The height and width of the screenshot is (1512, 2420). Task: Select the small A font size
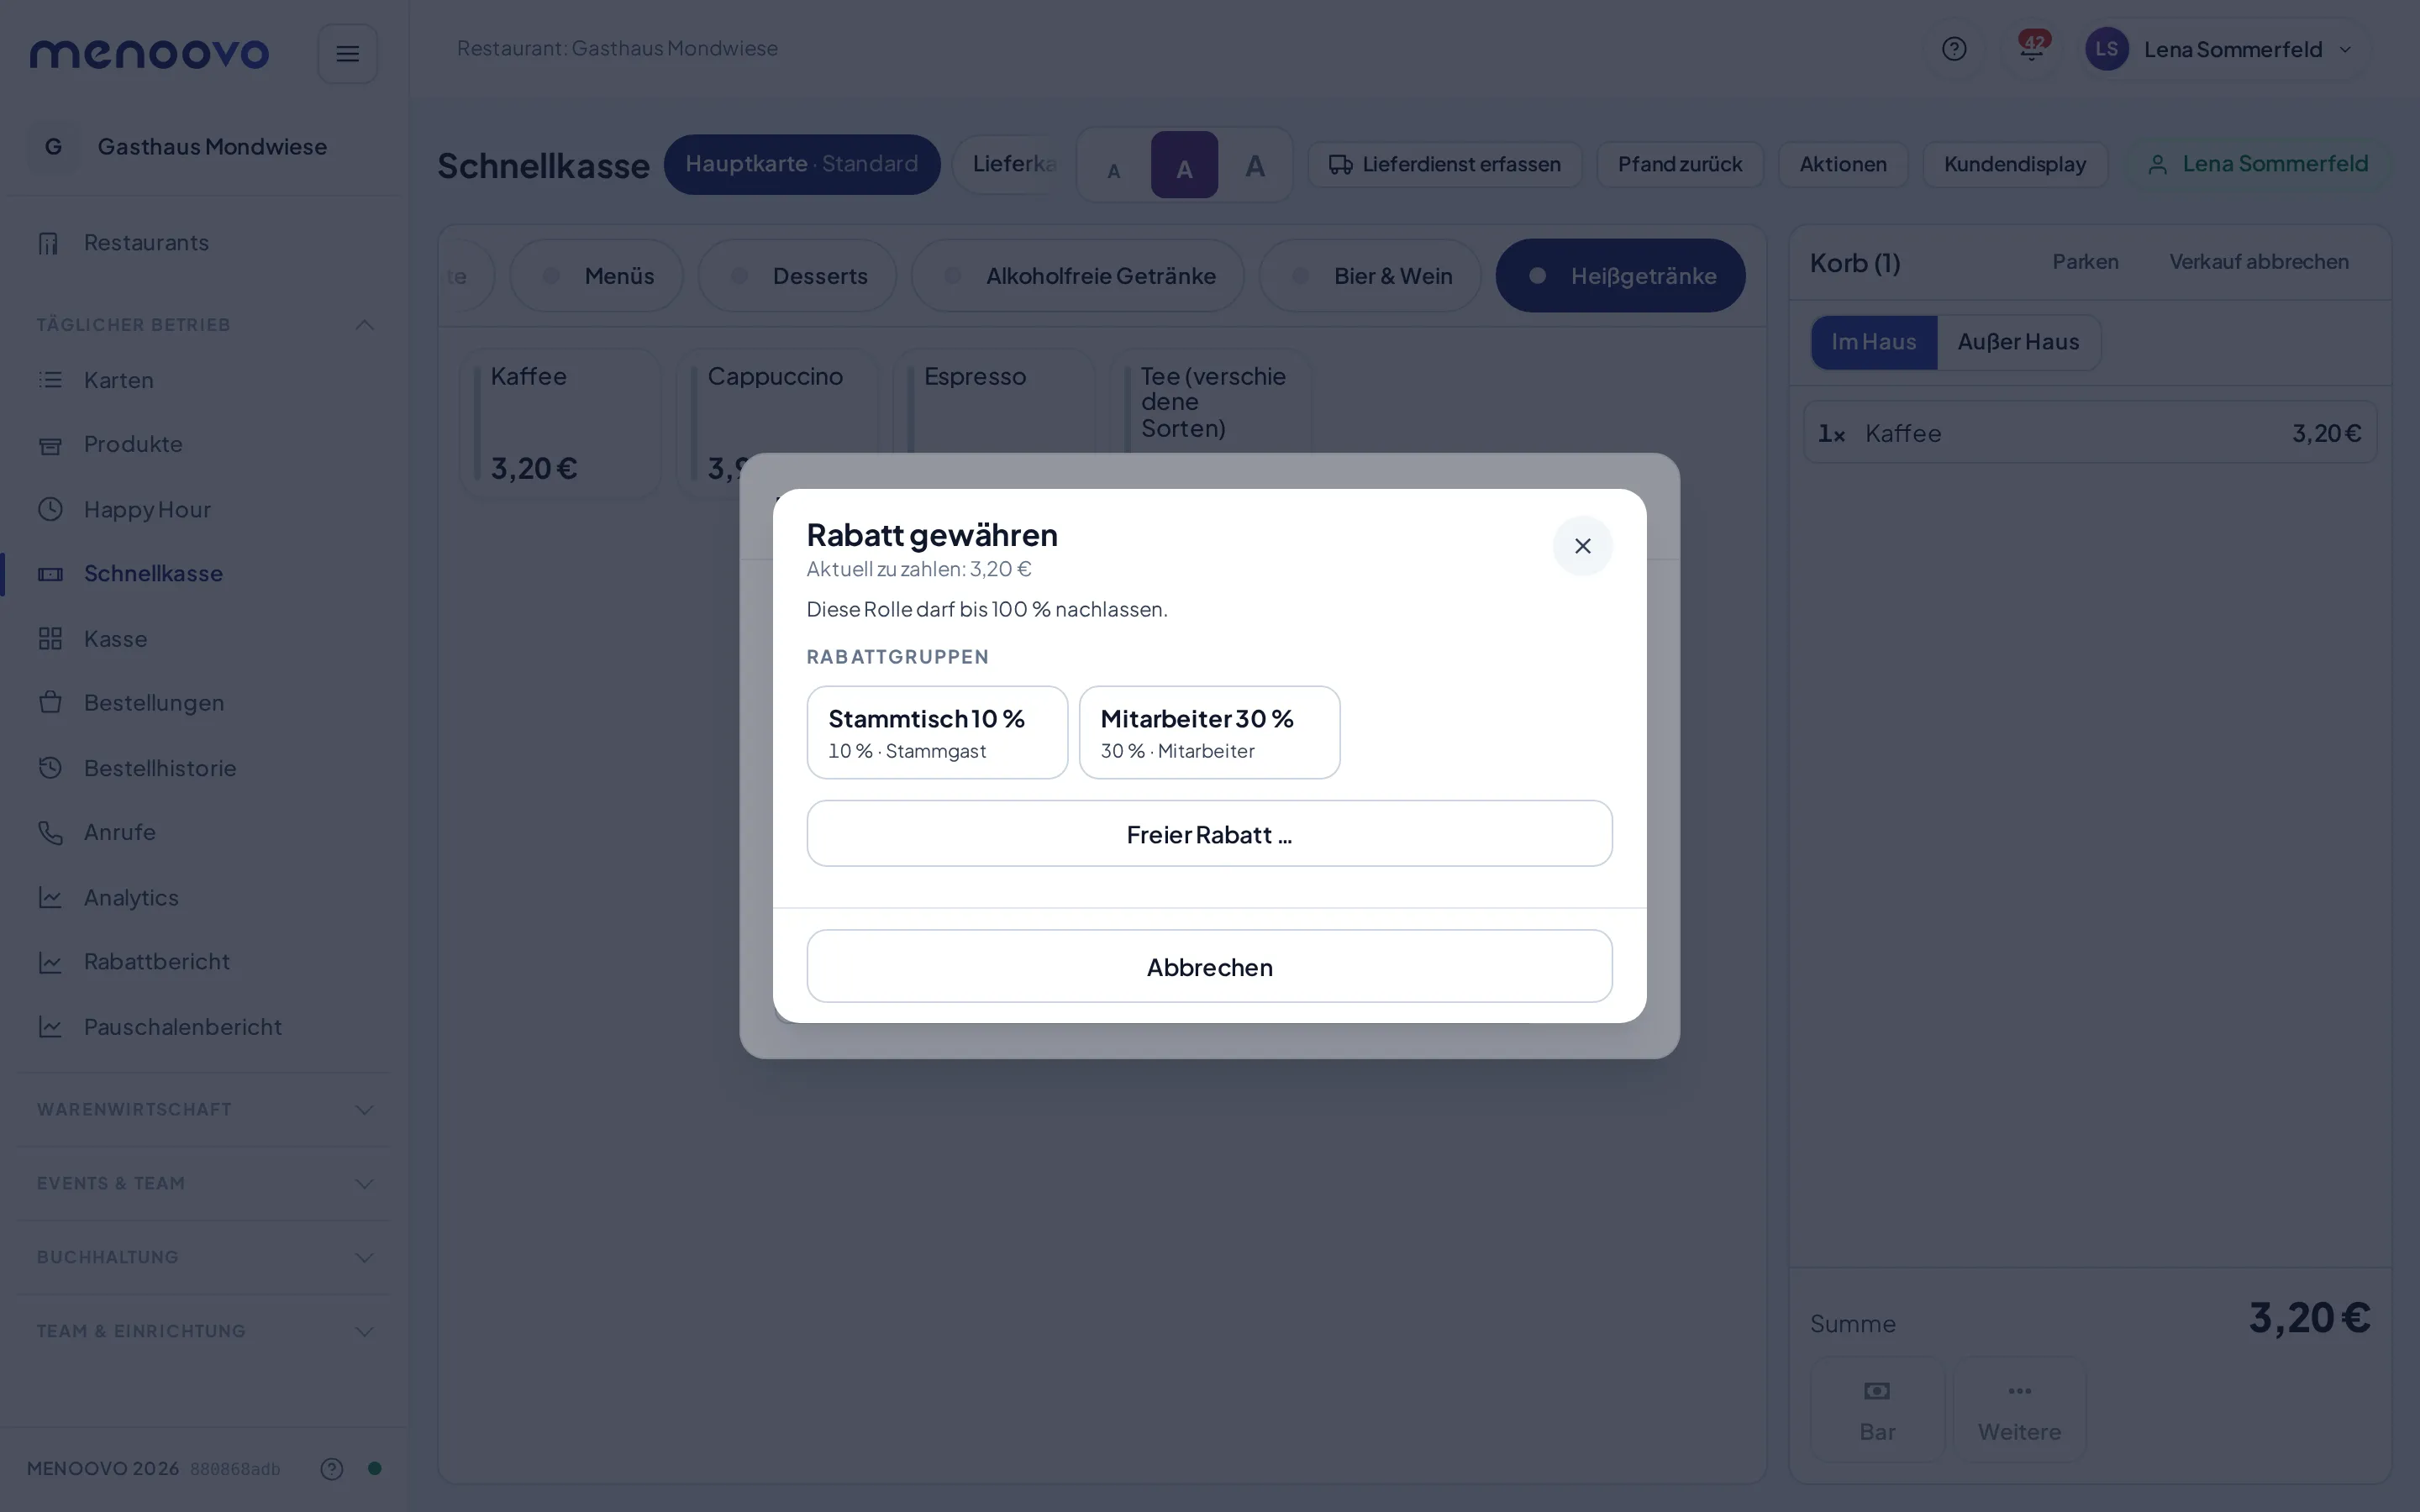pos(1113,165)
